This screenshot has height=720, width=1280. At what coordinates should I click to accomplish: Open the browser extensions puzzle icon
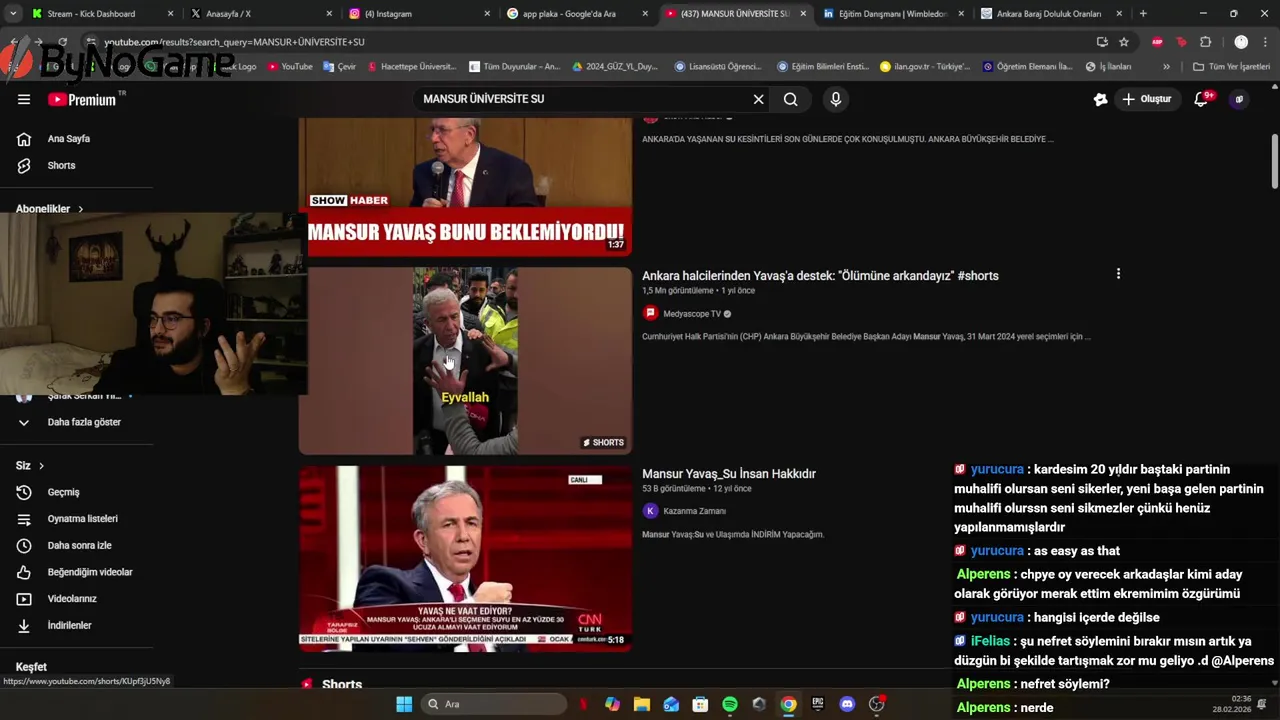(1205, 42)
